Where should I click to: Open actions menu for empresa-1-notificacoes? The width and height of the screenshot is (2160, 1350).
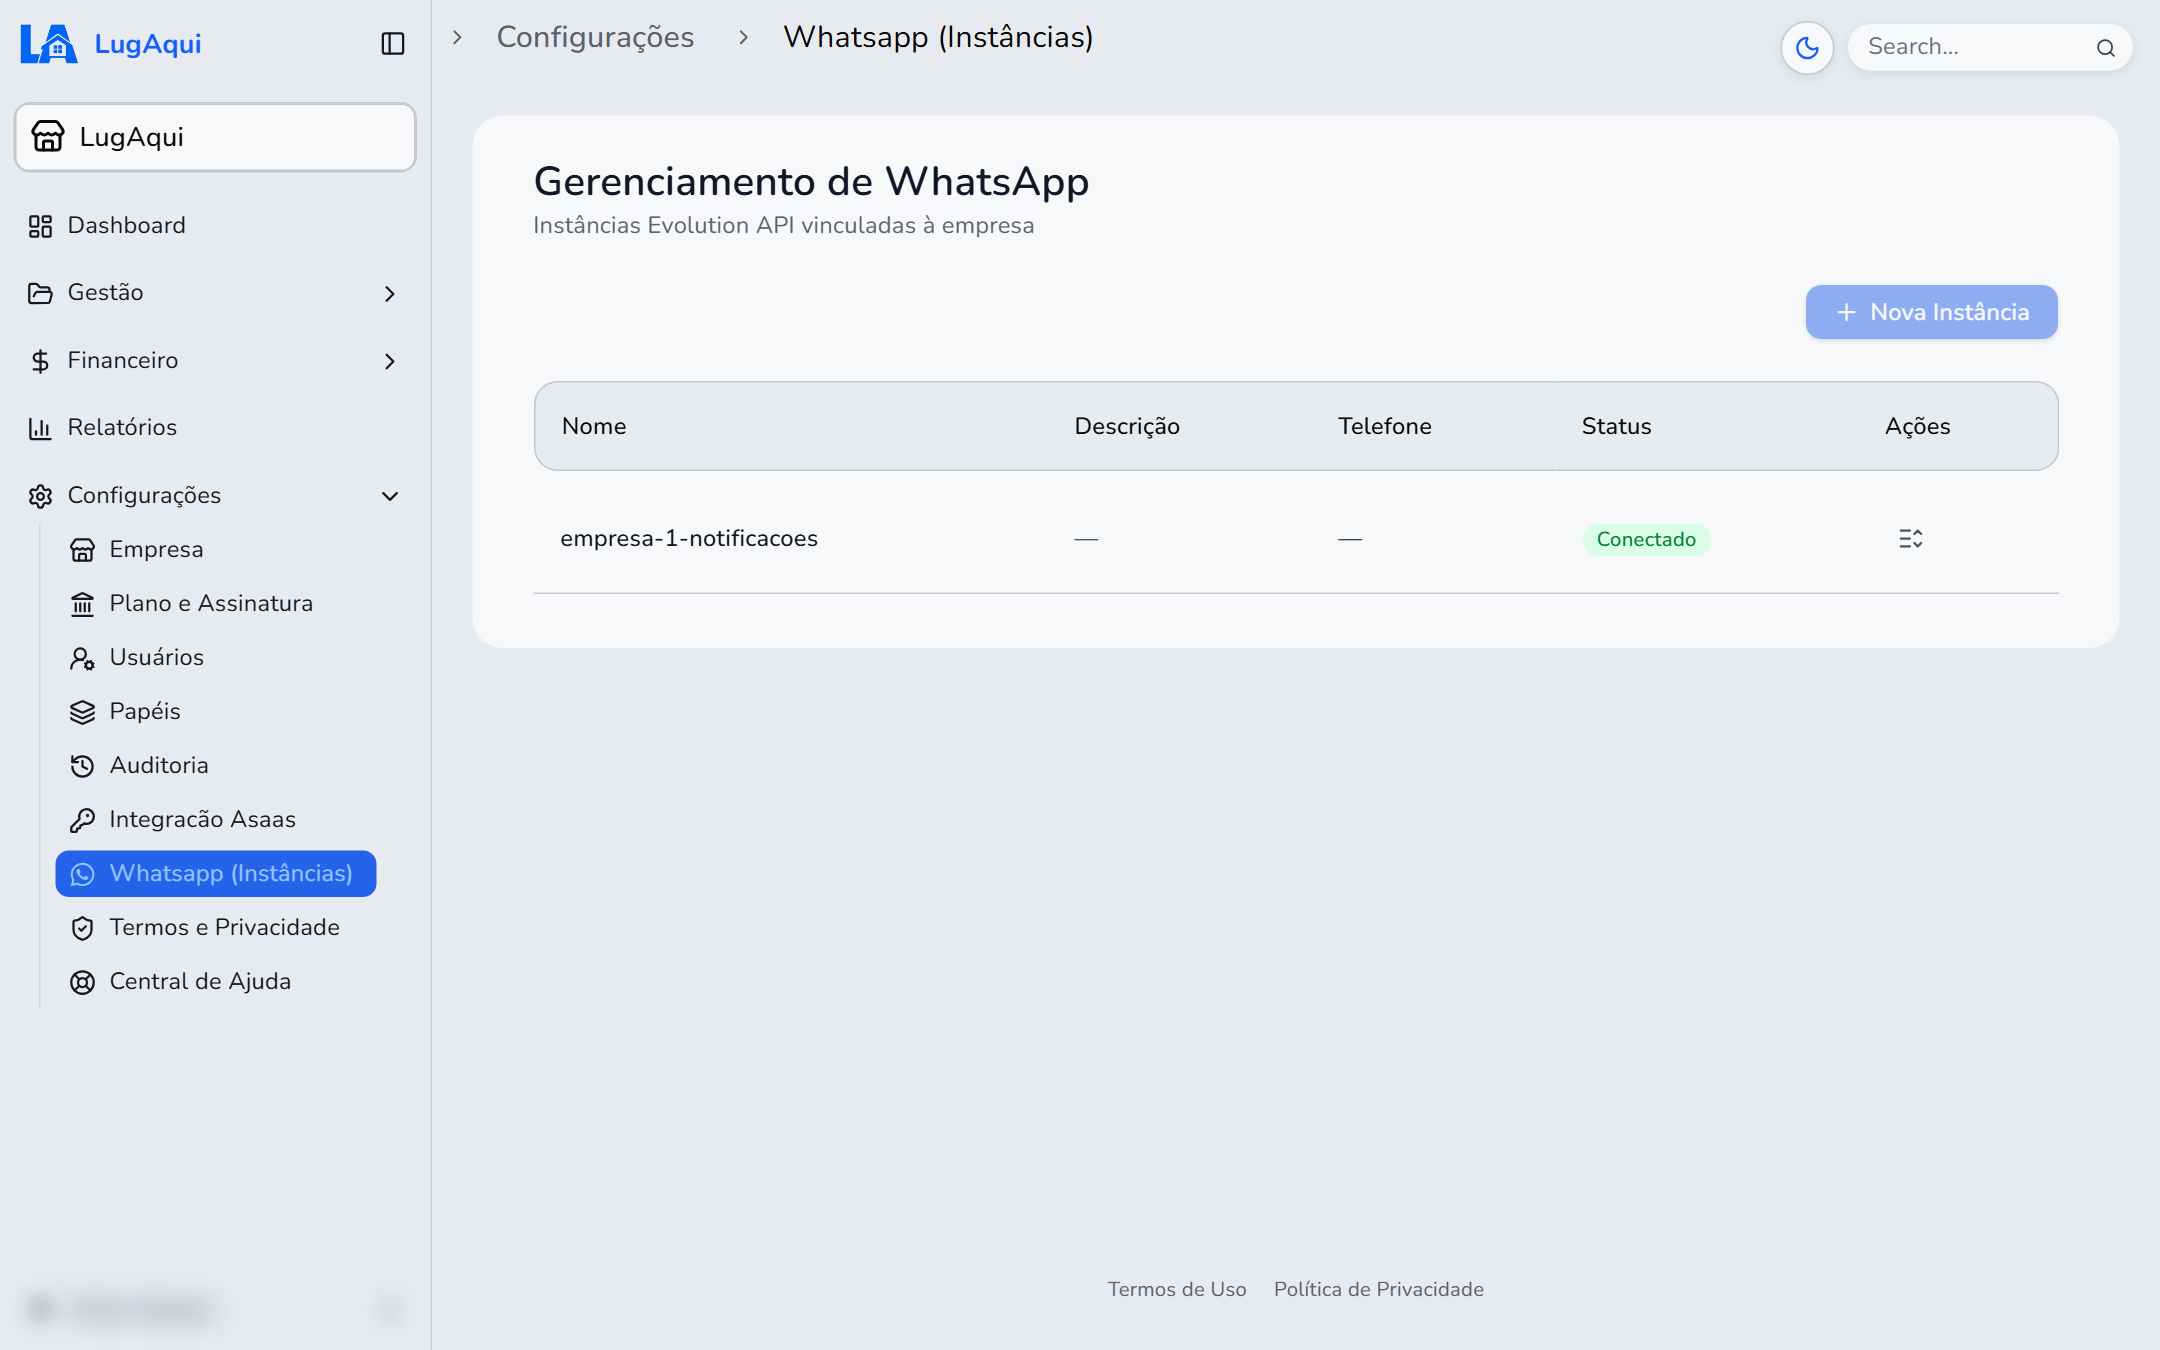pyautogui.click(x=1910, y=539)
